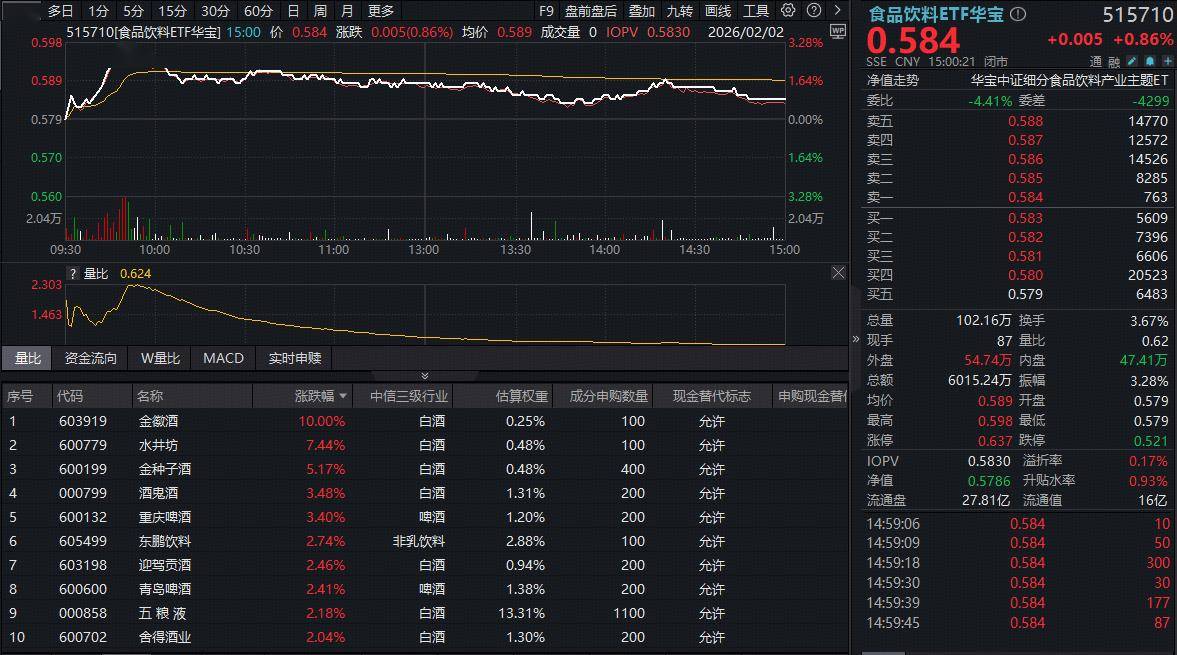Select the MACD indicator tab

tap(223, 358)
